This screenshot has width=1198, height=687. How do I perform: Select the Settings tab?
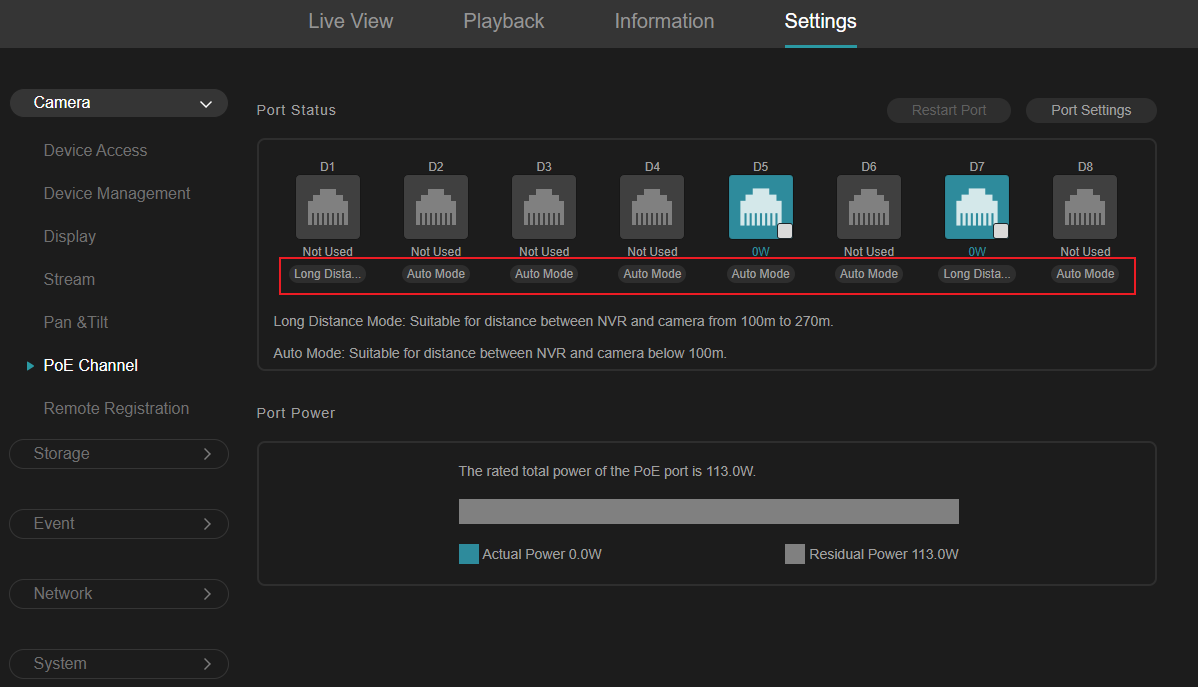tap(821, 21)
